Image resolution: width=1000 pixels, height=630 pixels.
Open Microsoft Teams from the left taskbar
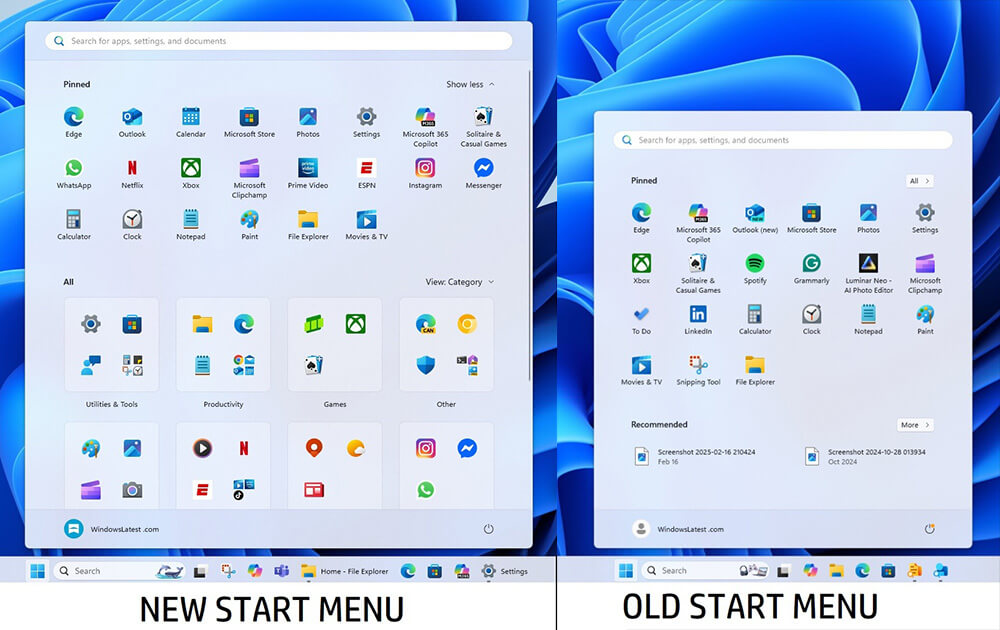[281, 571]
